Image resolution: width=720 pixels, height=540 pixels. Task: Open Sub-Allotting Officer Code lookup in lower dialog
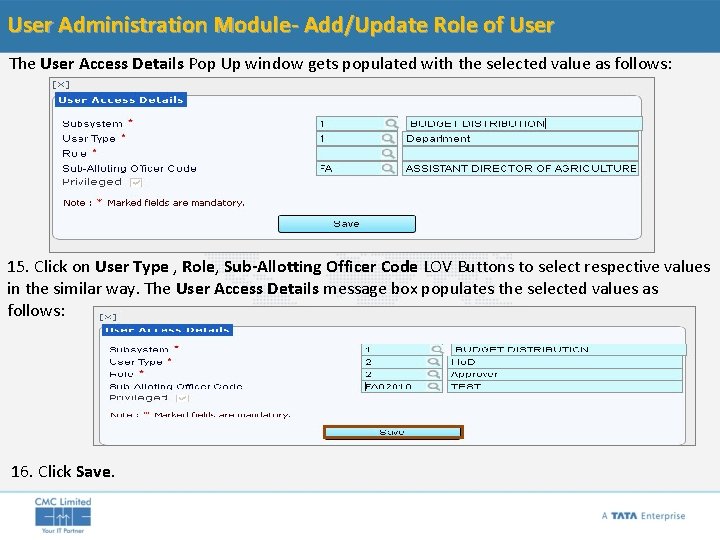tap(433, 387)
